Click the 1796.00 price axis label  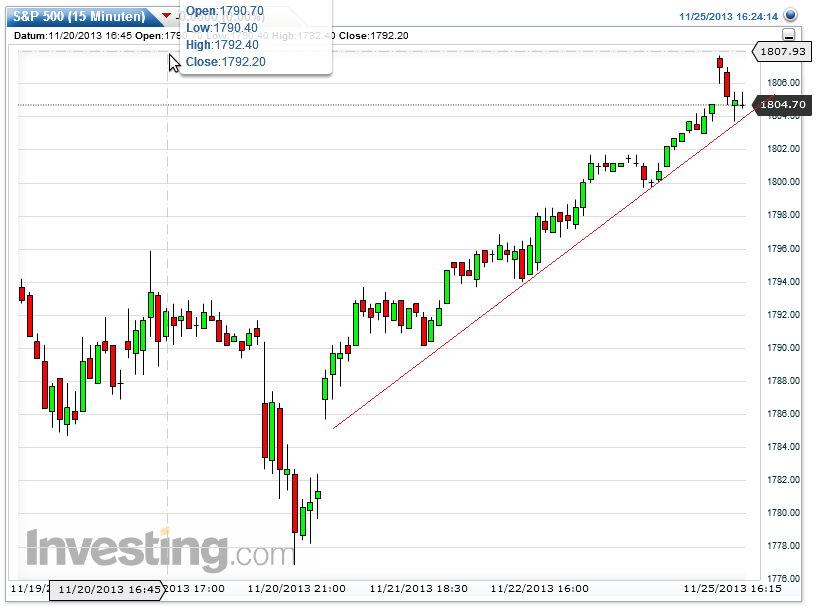coord(783,248)
